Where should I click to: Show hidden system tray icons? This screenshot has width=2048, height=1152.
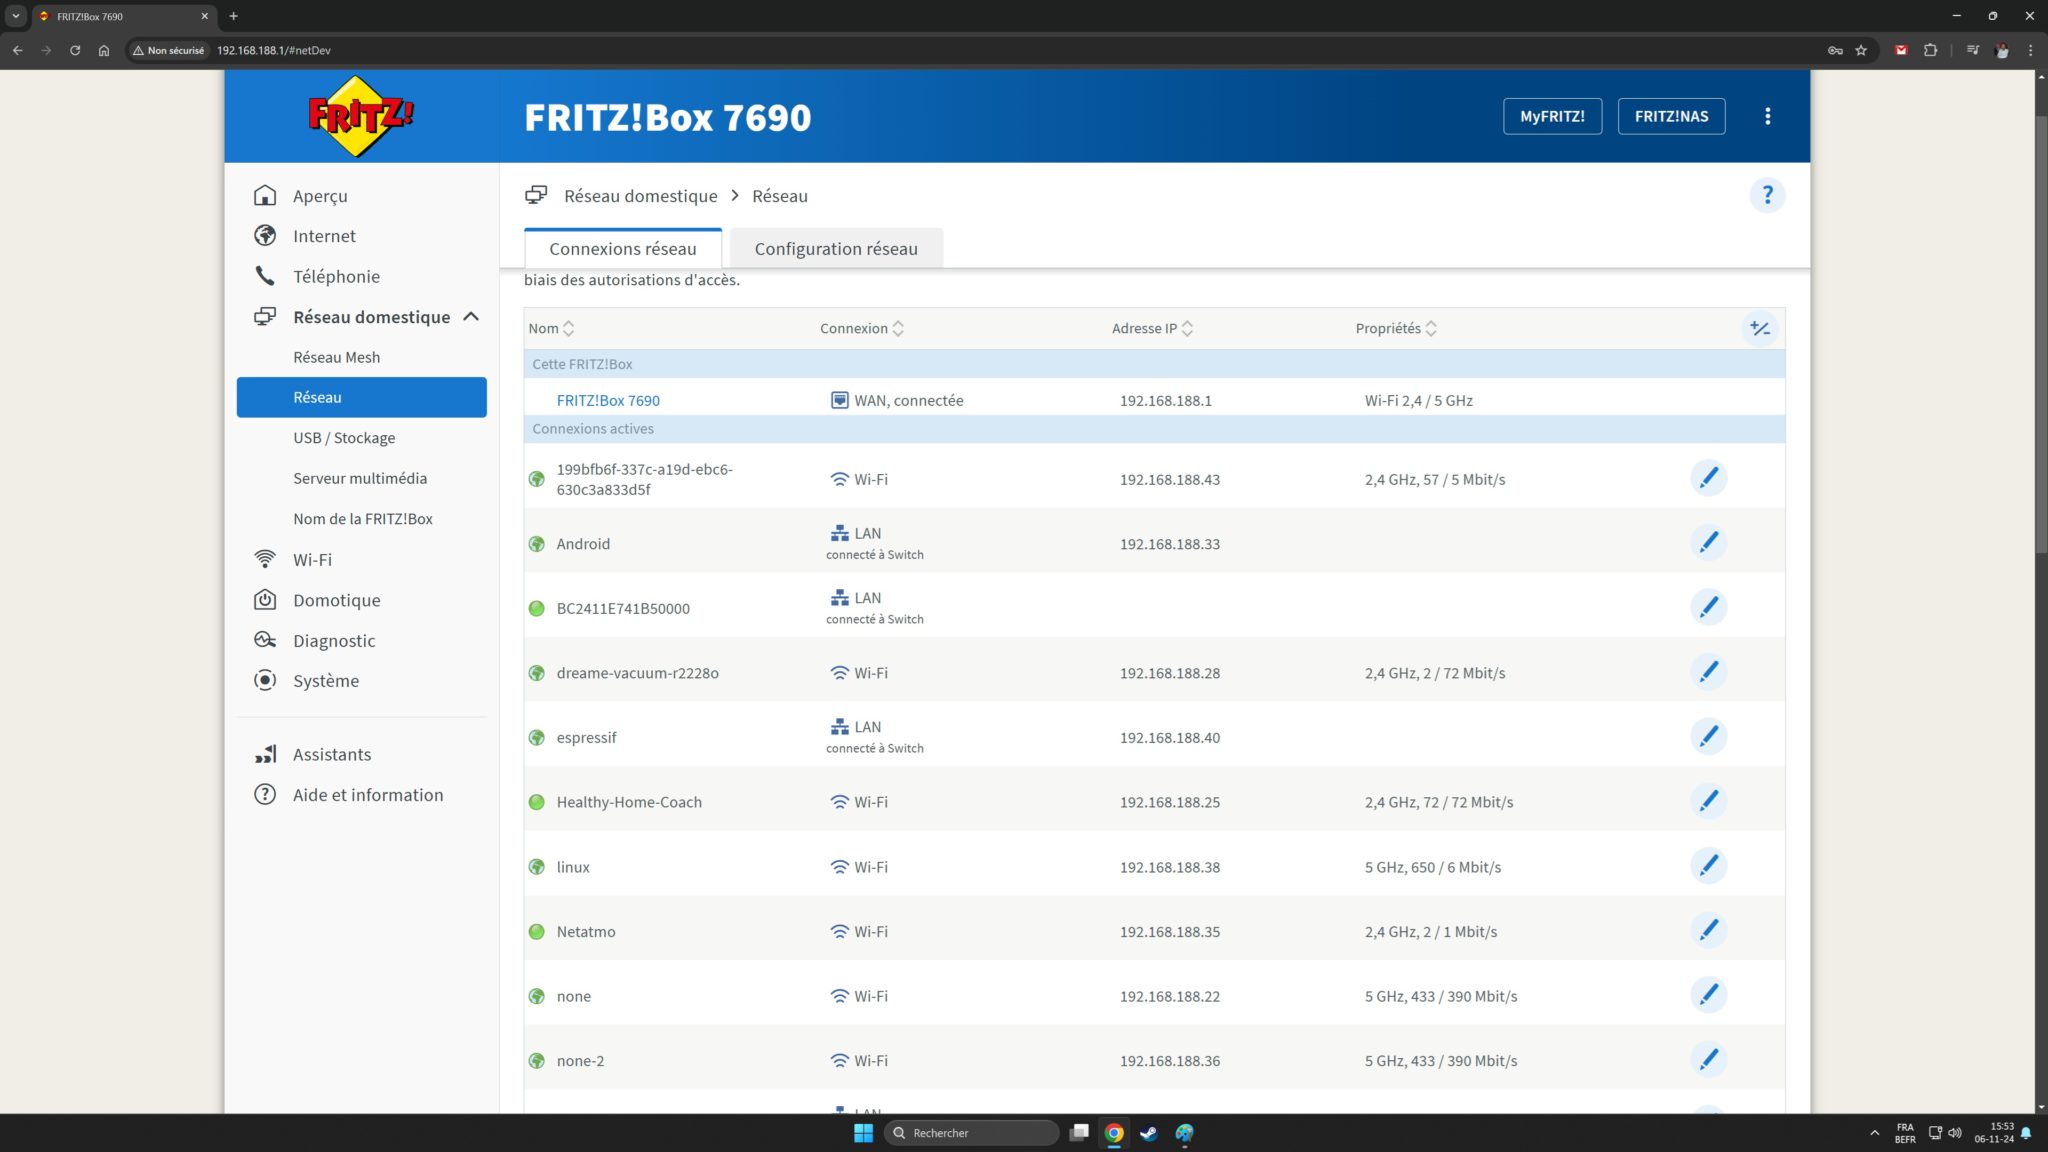coord(1874,1133)
